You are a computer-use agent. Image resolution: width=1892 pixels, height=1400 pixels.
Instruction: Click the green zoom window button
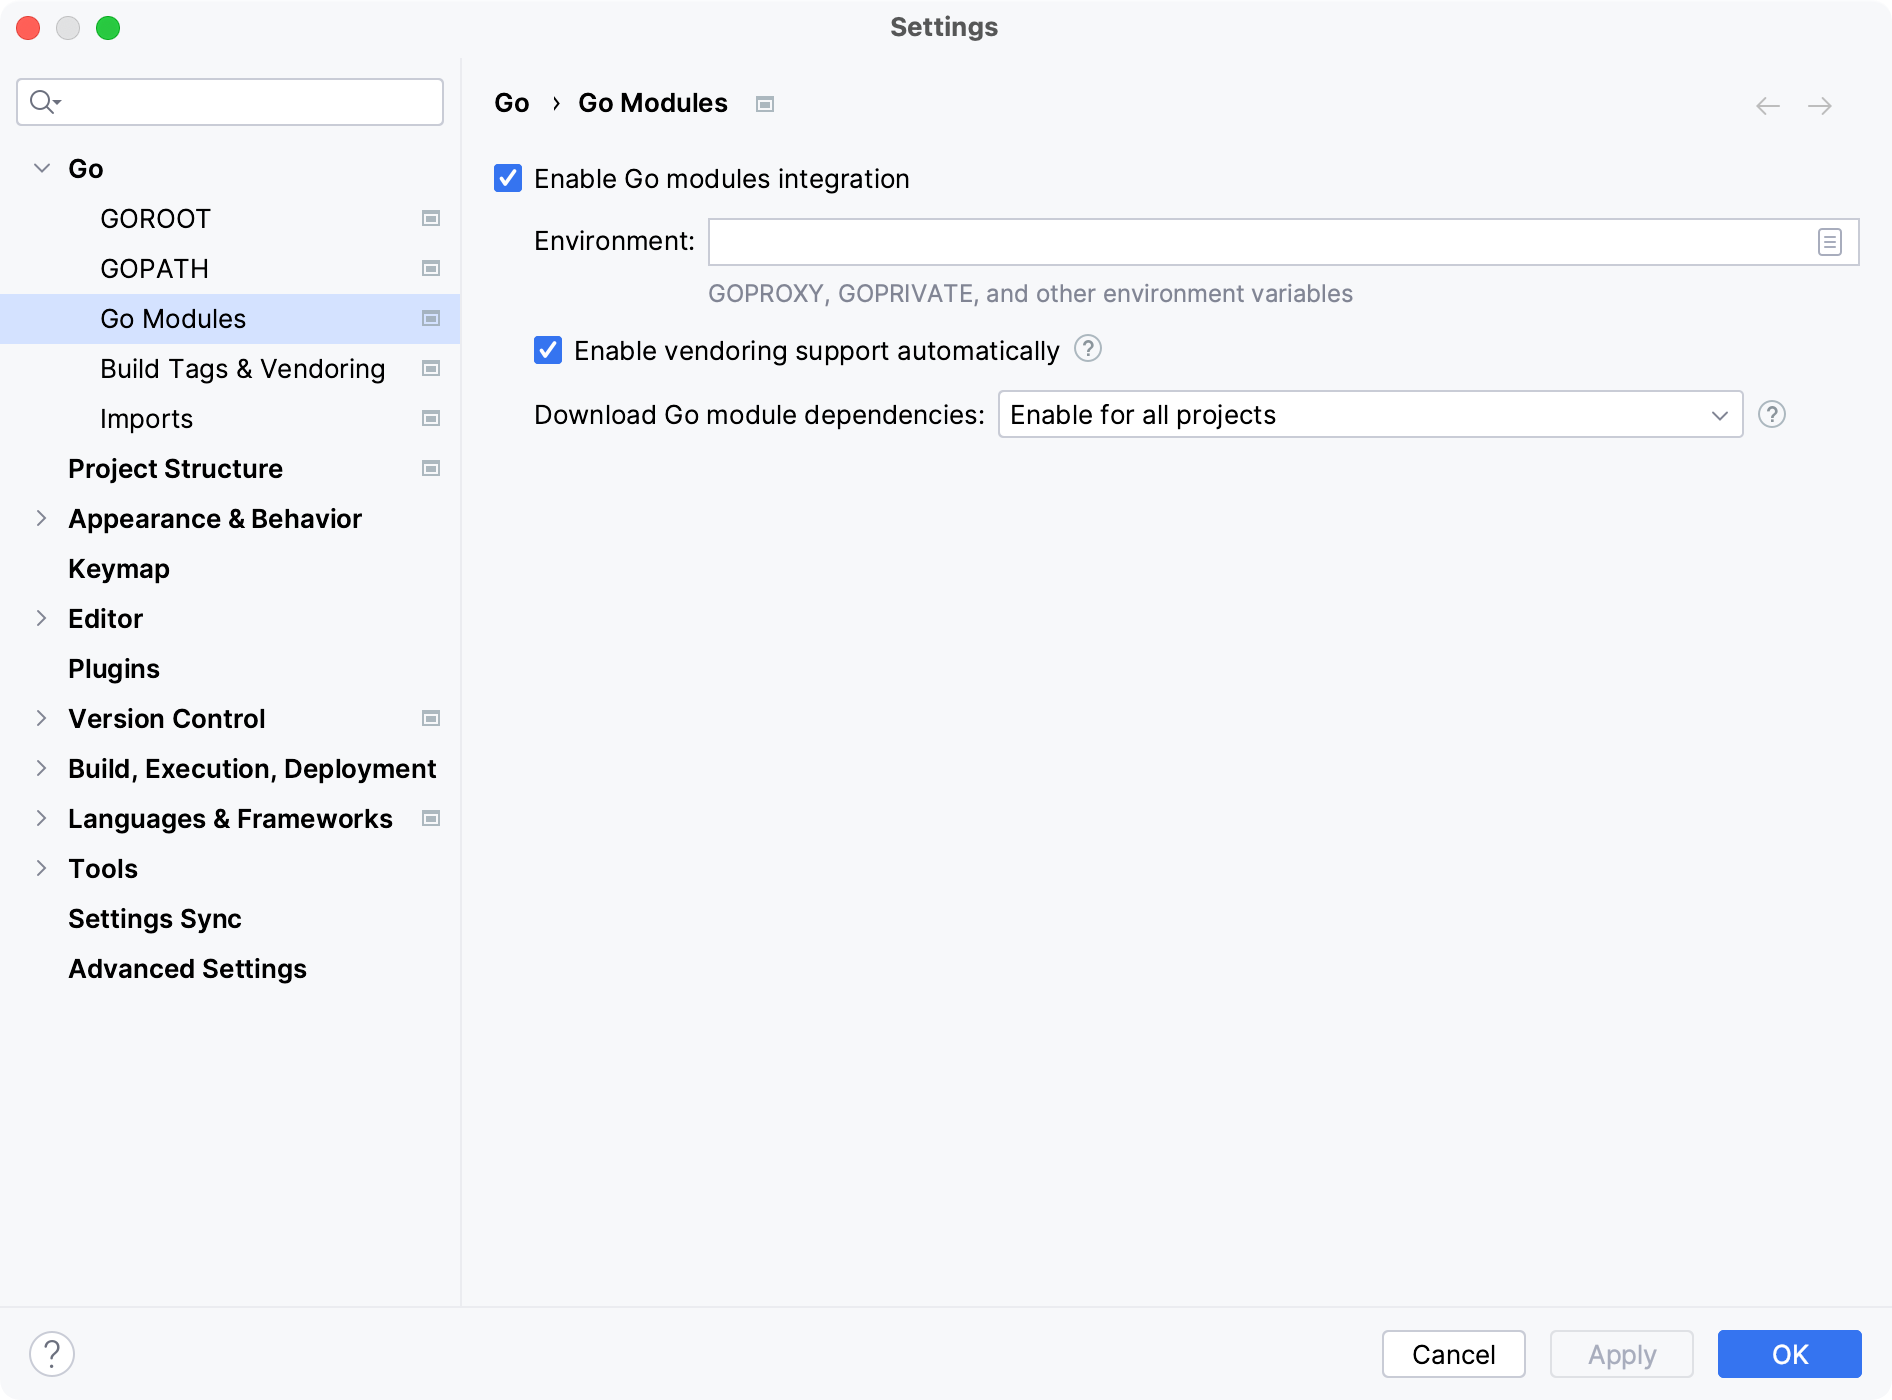(x=108, y=28)
